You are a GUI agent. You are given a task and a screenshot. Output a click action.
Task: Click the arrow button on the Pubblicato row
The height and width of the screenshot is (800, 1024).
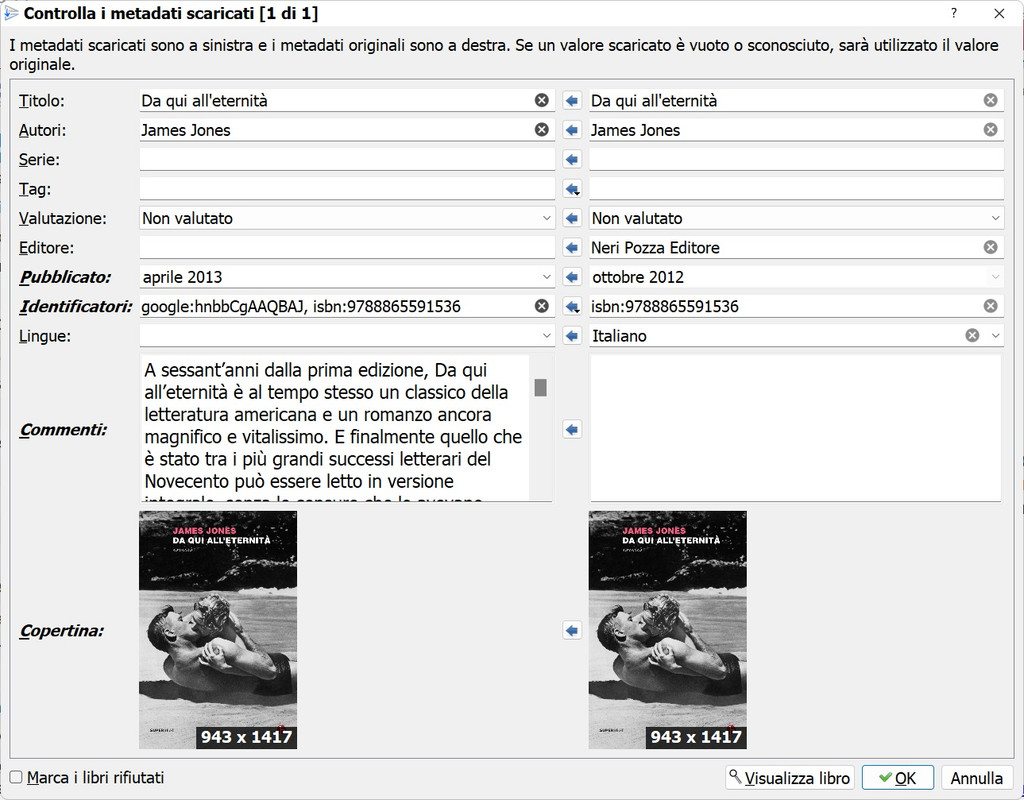[572, 277]
